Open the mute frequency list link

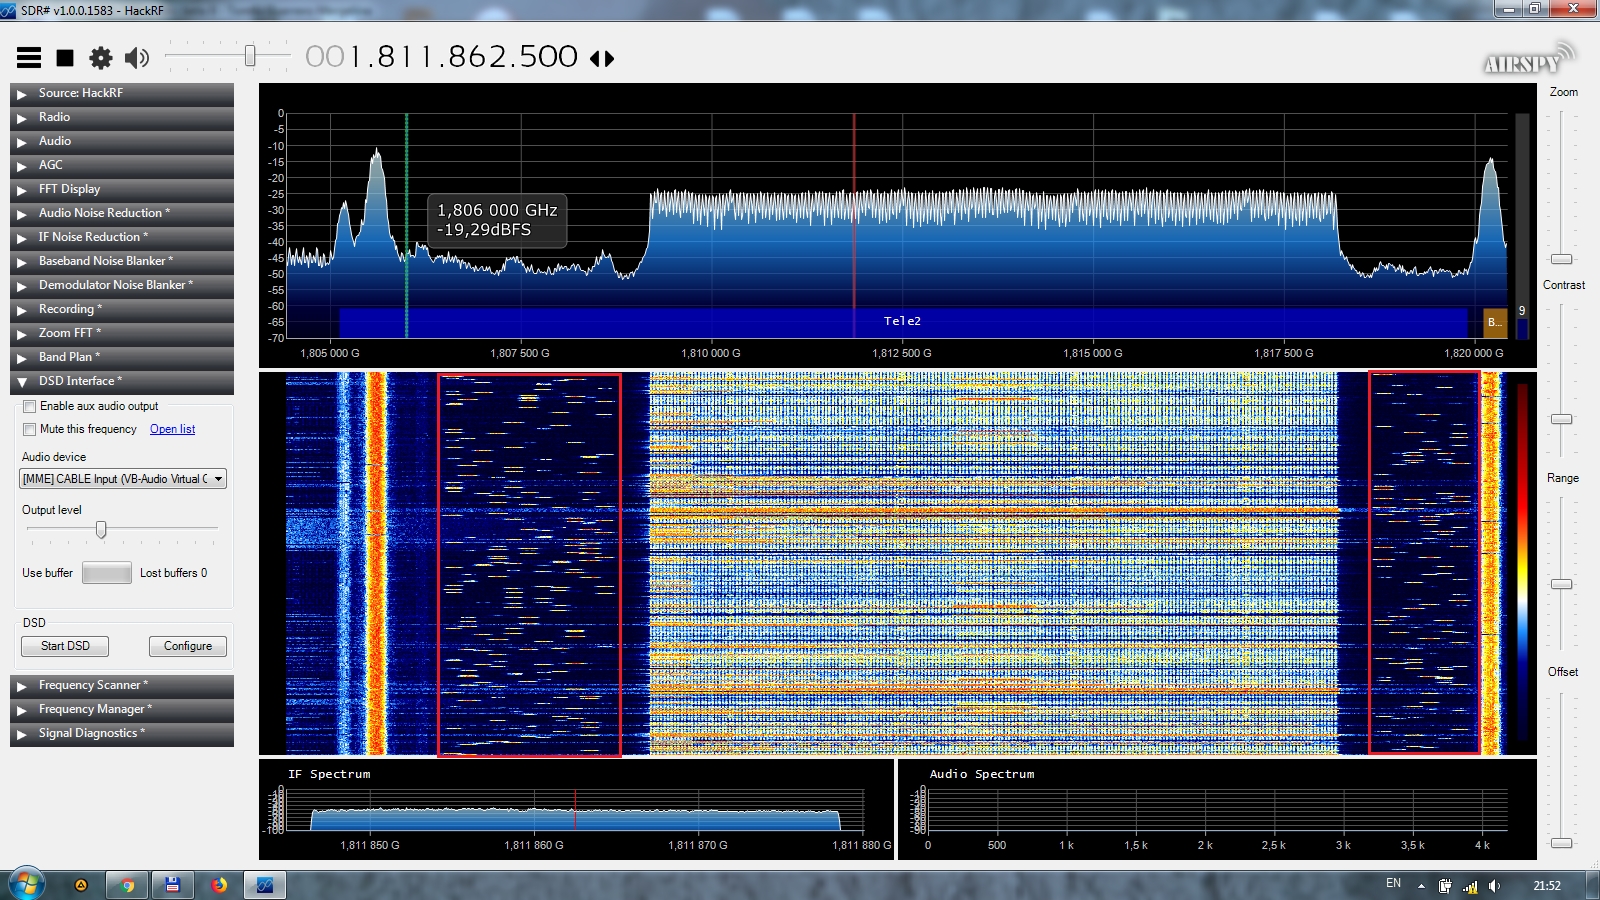[x=172, y=429]
